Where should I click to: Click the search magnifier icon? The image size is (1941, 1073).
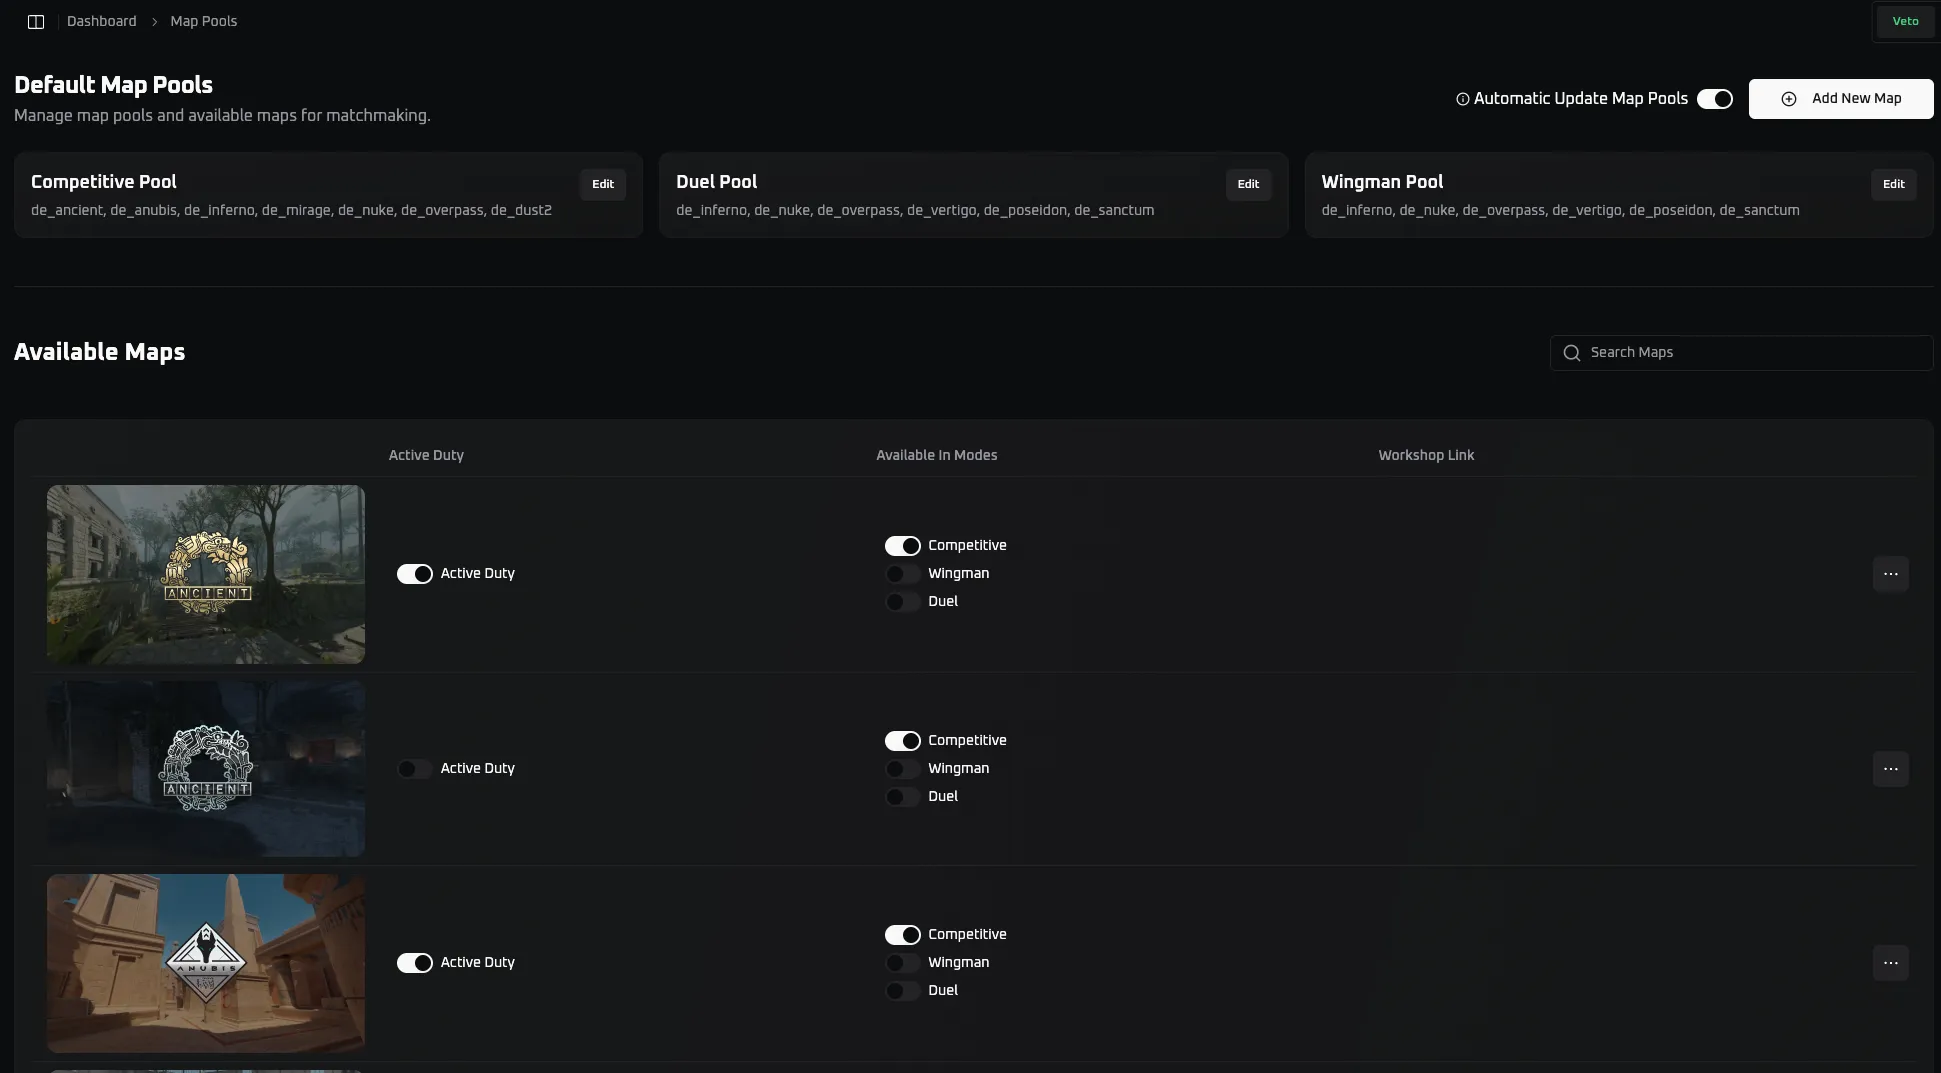tap(1571, 353)
